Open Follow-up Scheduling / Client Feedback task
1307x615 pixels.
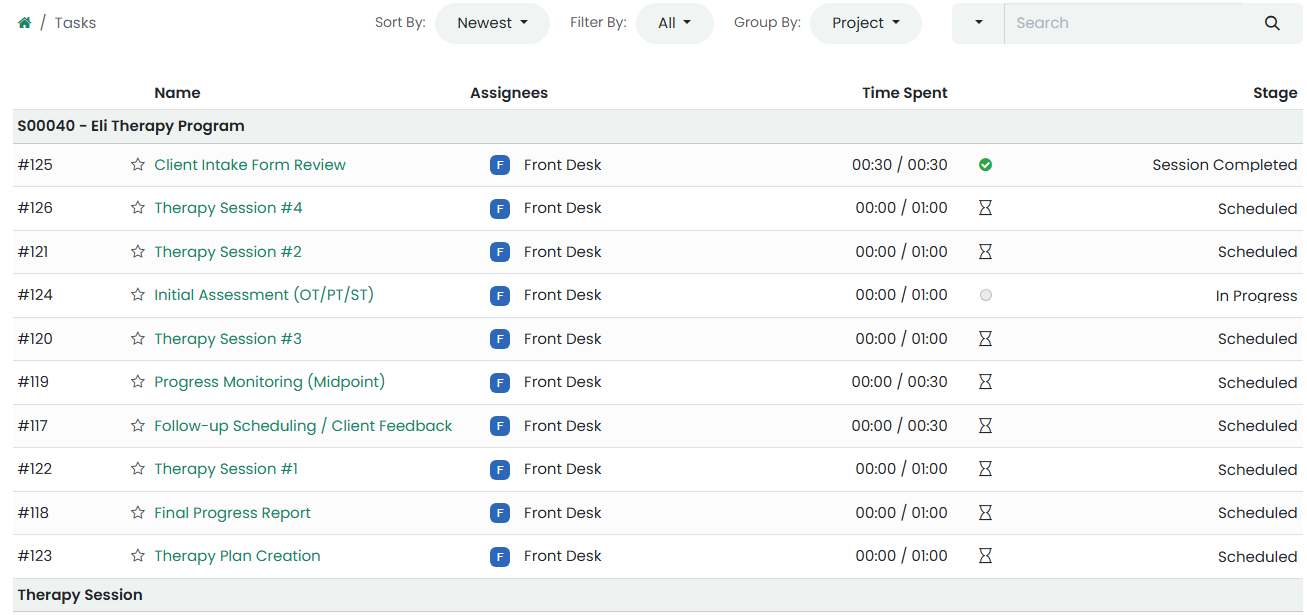tap(303, 426)
